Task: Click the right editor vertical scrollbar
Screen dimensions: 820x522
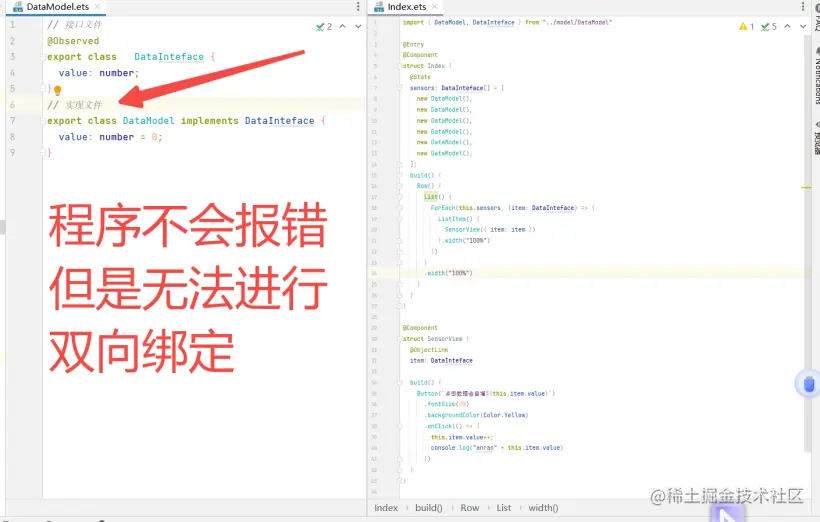Action: 807,243
